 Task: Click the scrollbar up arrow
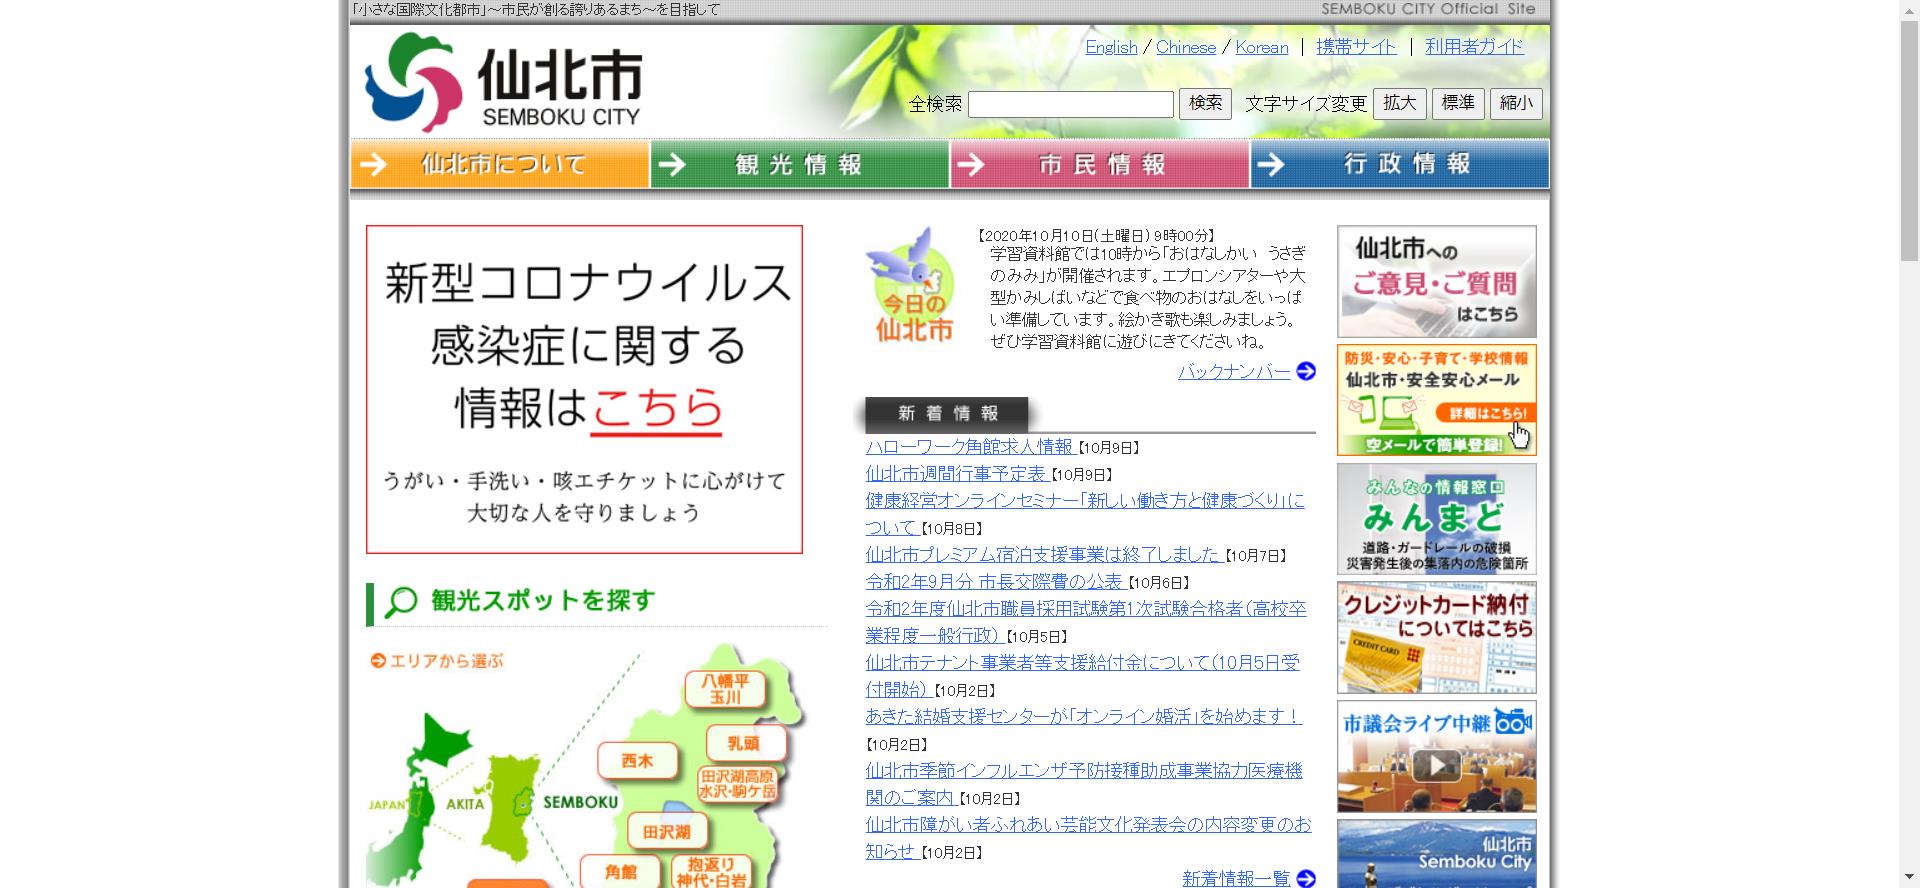tap(1909, 9)
